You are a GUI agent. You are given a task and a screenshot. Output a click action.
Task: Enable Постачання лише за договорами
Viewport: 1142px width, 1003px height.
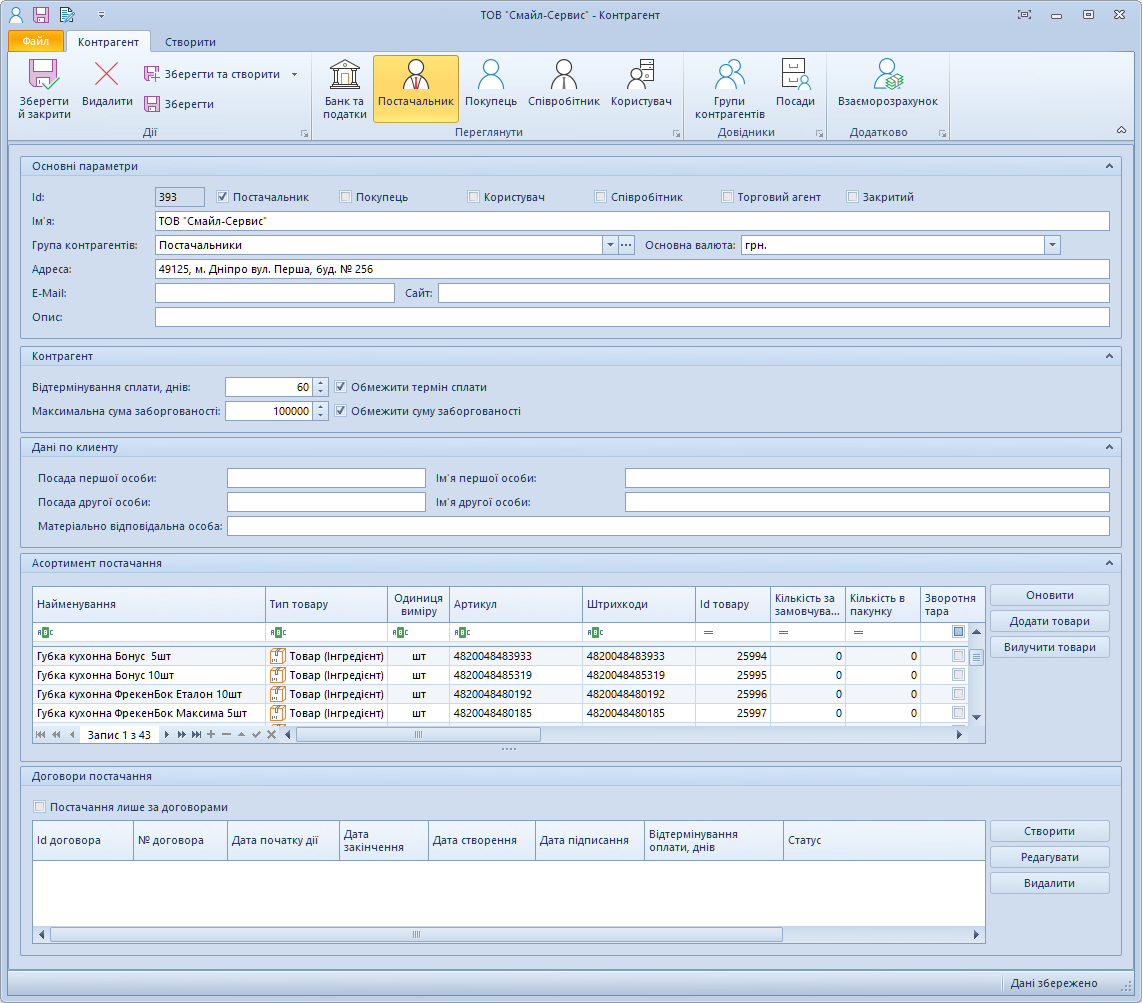click(40, 807)
